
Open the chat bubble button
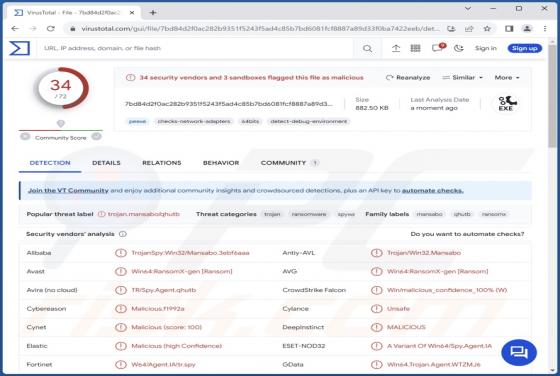click(x=519, y=353)
